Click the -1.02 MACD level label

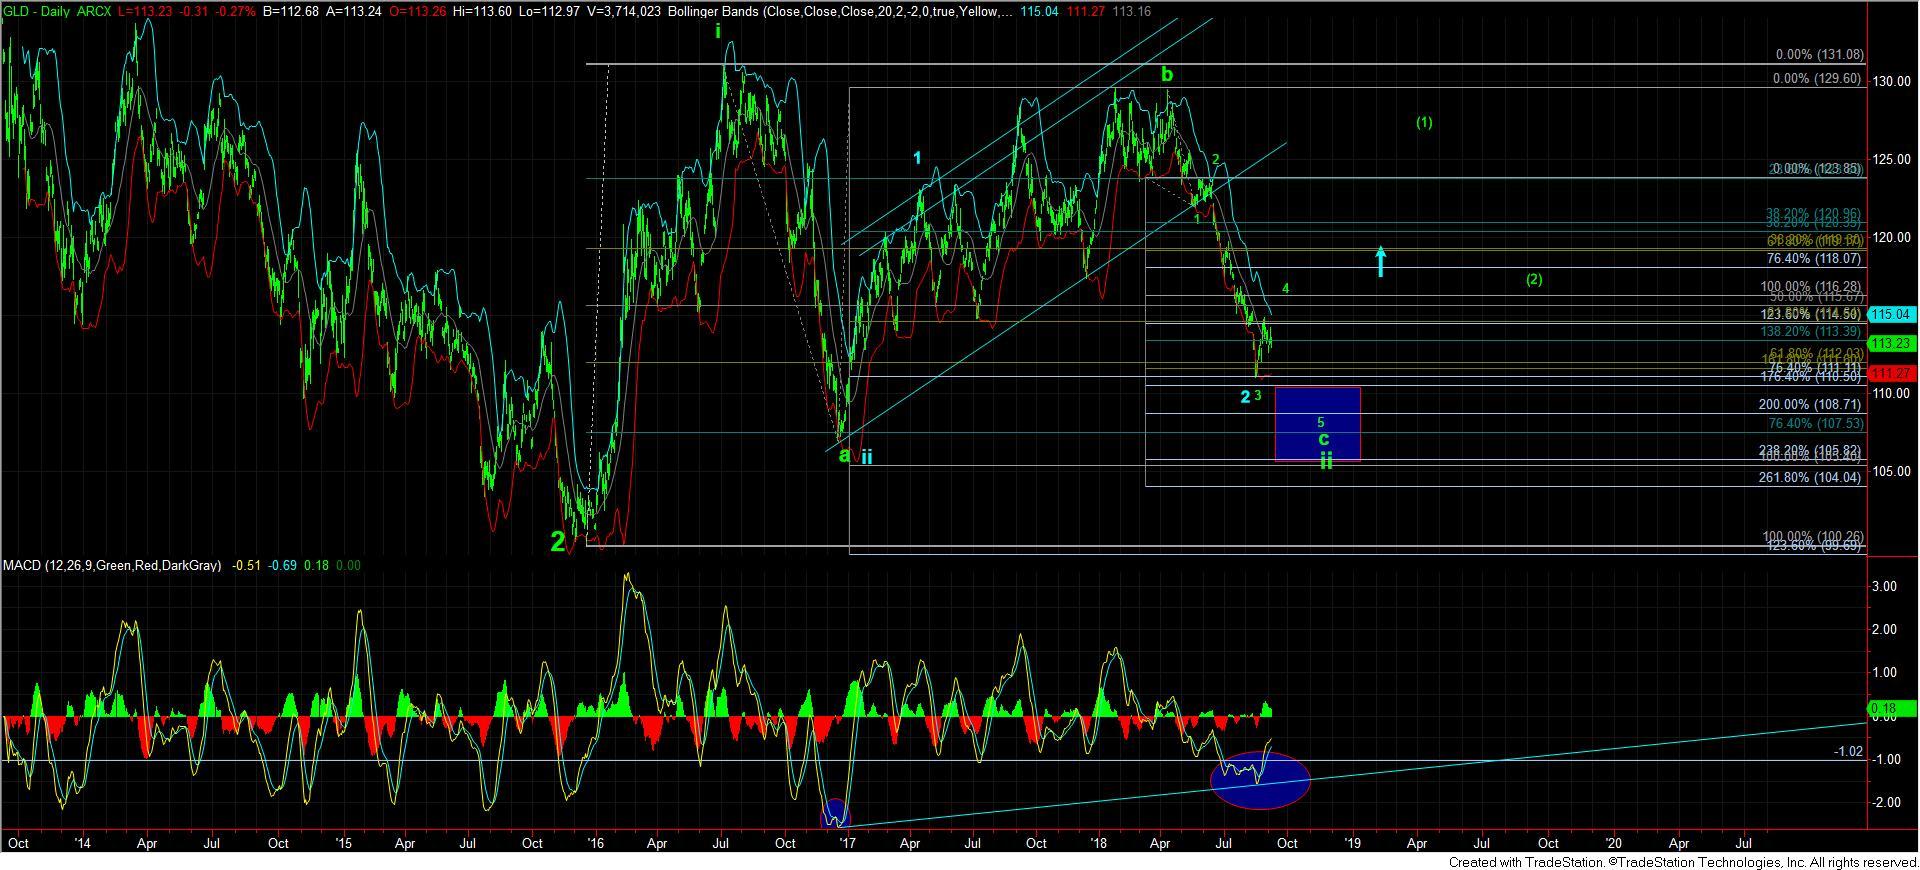point(1848,751)
